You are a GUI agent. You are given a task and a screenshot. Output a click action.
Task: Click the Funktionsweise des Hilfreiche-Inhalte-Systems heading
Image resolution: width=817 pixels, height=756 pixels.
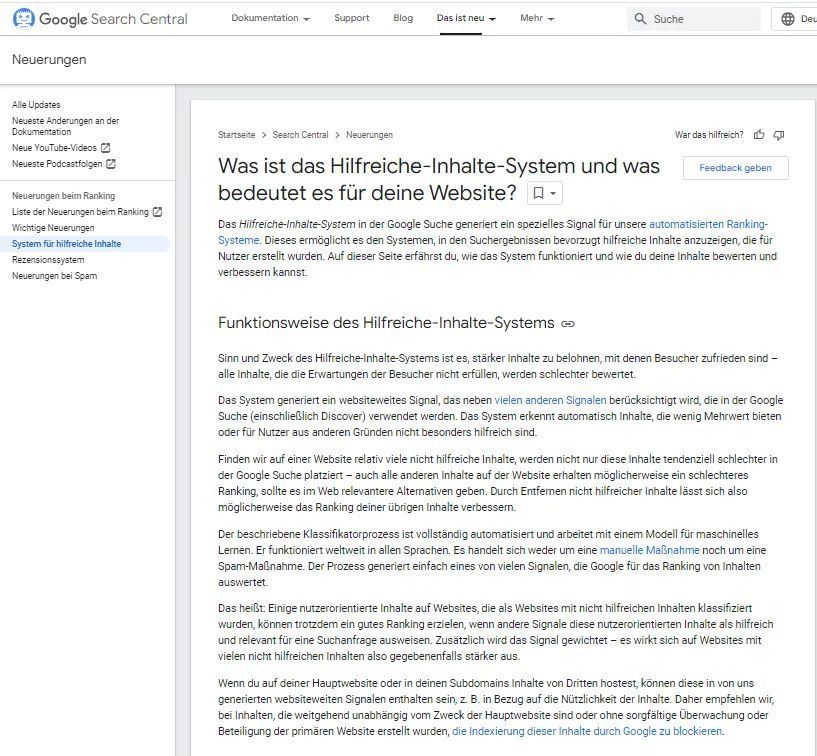pyautogui.click(x=386, y=323)
